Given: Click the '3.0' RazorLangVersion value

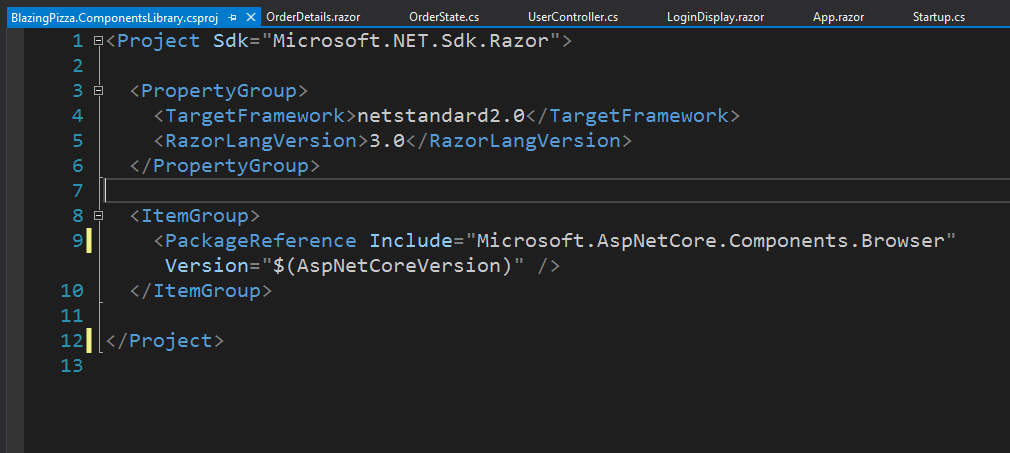Looking at the screenshot, I should (386, 140).
